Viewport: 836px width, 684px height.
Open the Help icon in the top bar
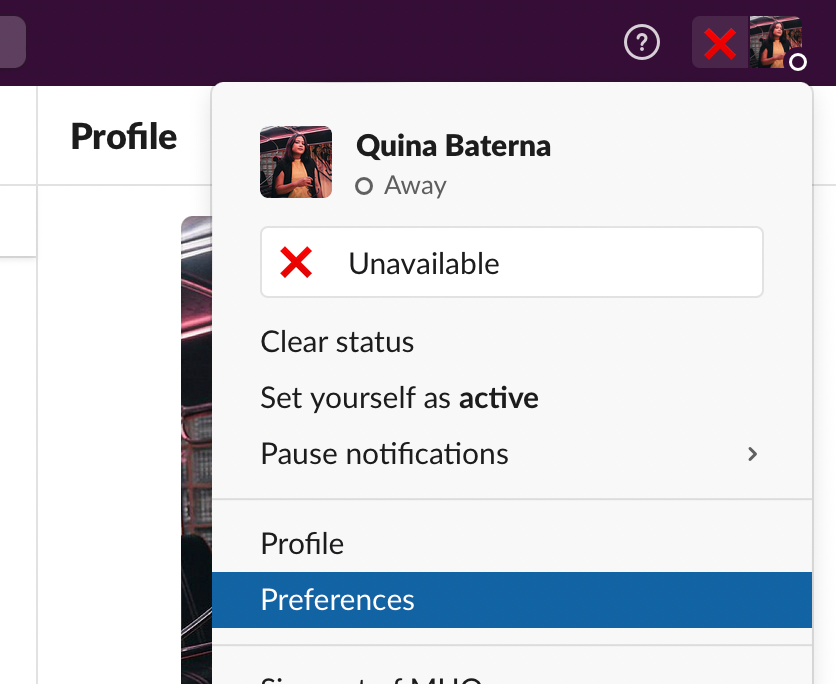(642, 43)
